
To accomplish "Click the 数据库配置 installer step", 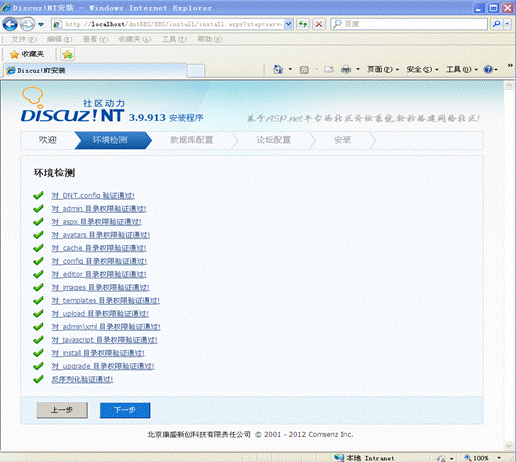I will click(192, 140).
